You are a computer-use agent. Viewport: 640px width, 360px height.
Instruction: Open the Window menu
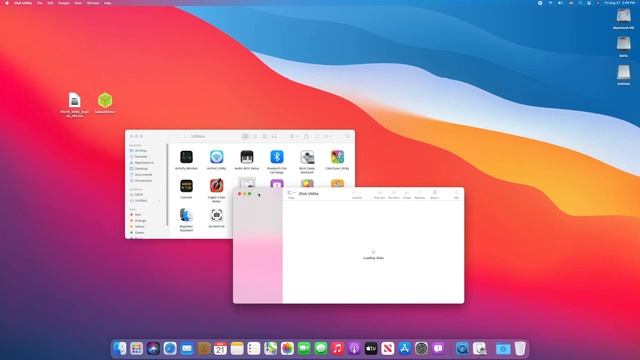(93, 3)
